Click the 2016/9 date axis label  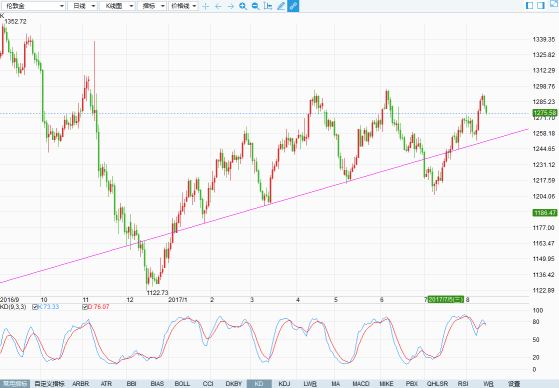pos(10,300)
